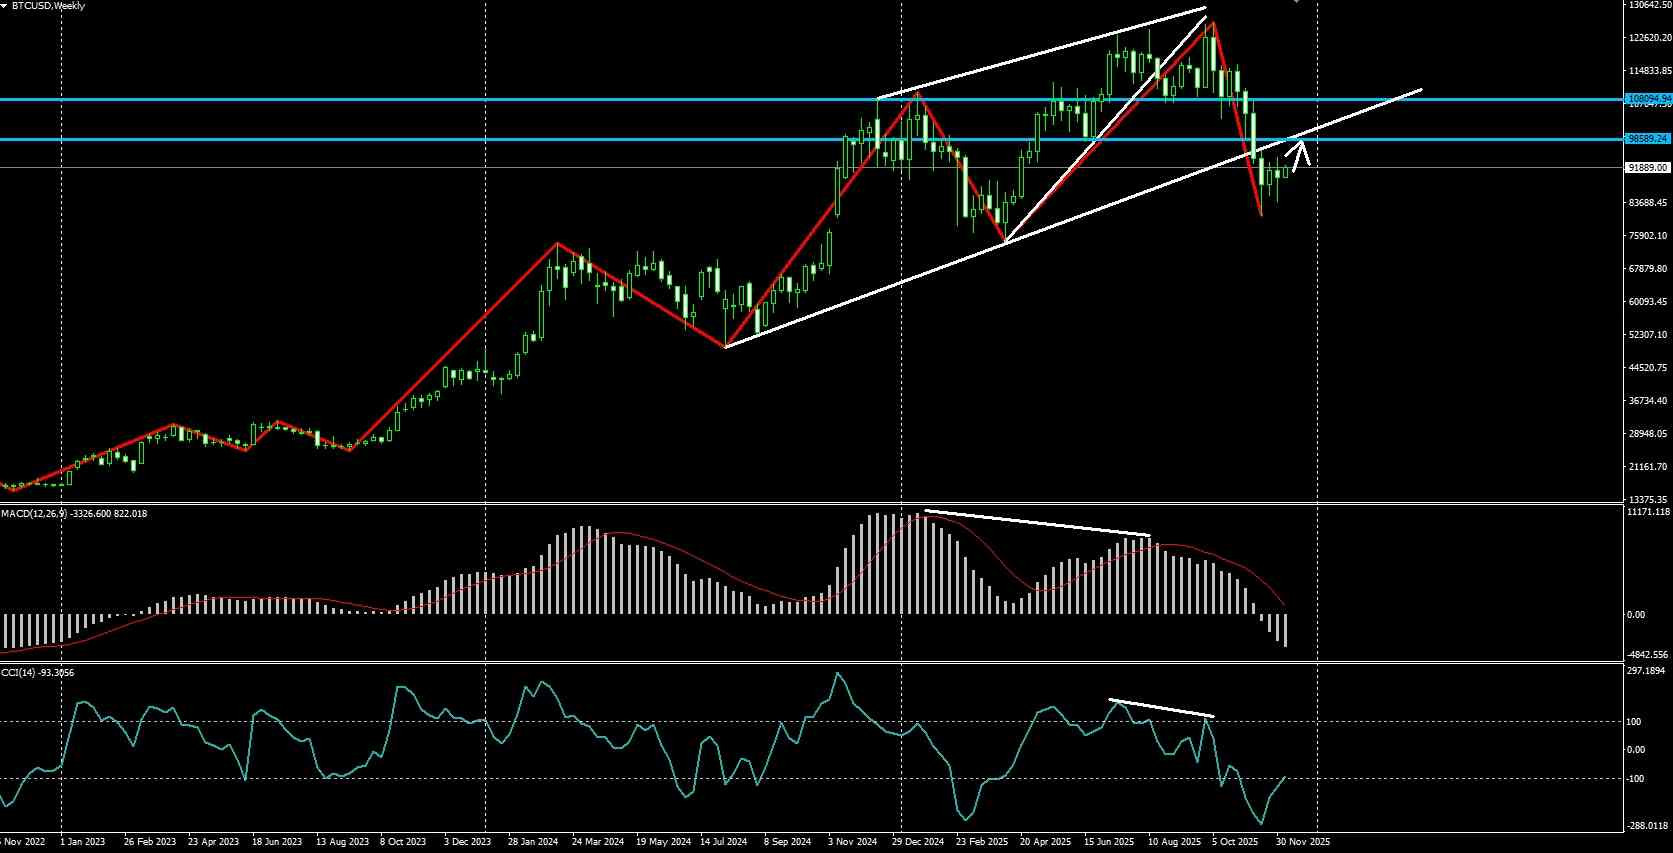Click the 1 Jan 2023 date label
1673x853 pixels.
tap(83, 842)
